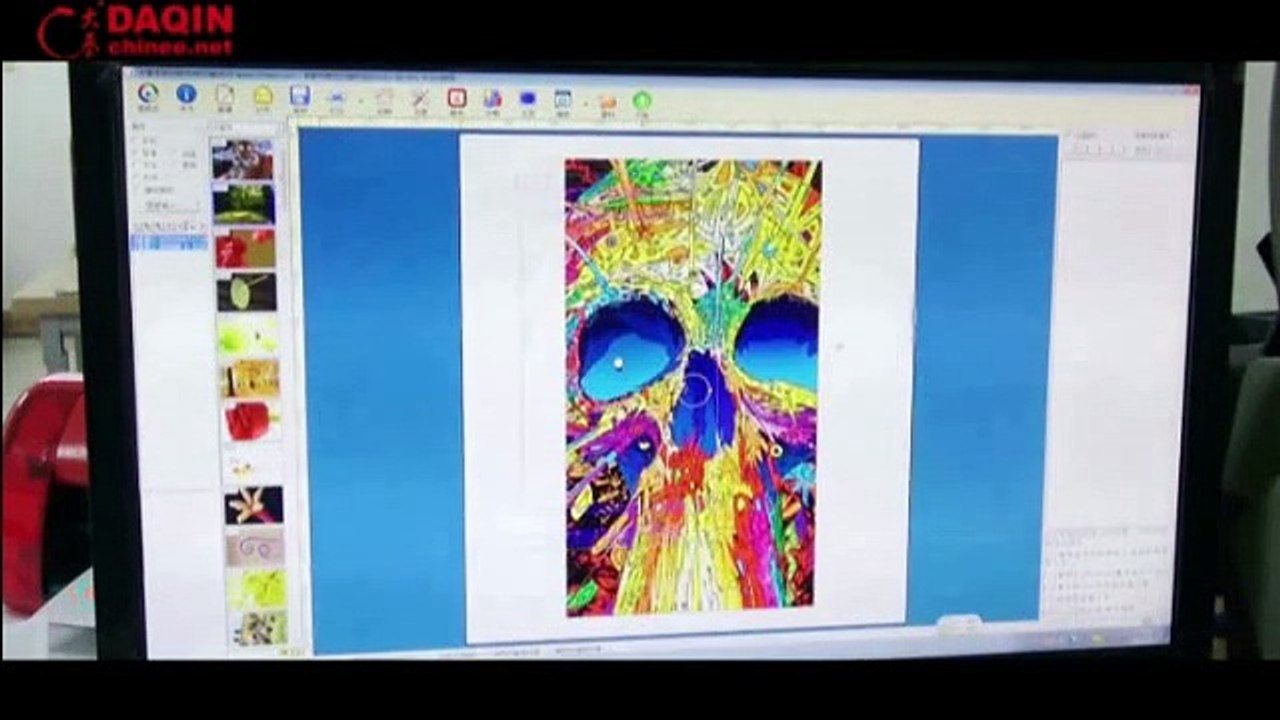Viewport: 1280px width, 720px height.
Task: Open the blue info icon in the toolbar
Action: (186, 94)
